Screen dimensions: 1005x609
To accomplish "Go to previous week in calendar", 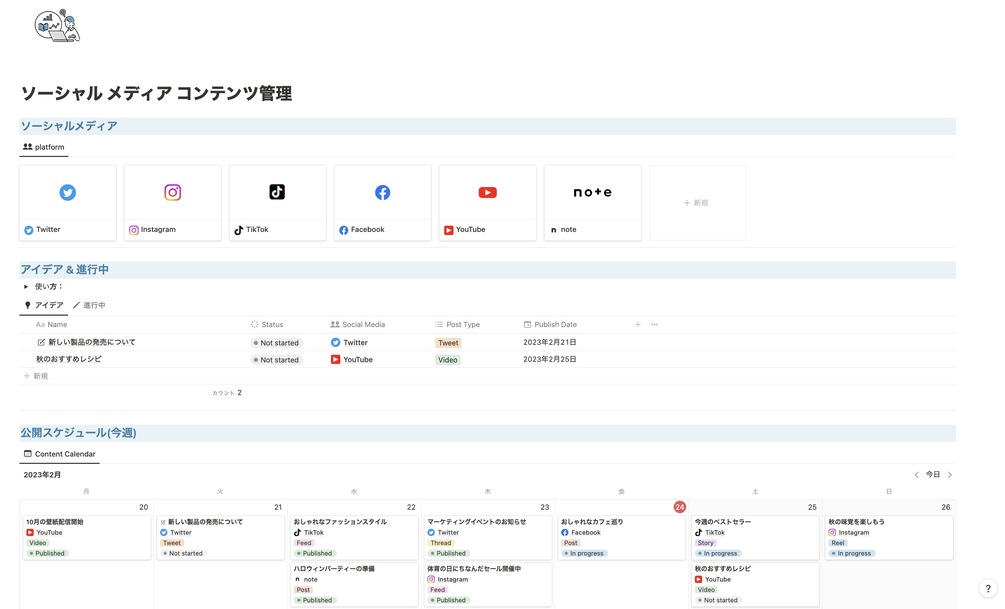I will click(x=917, y=475).
